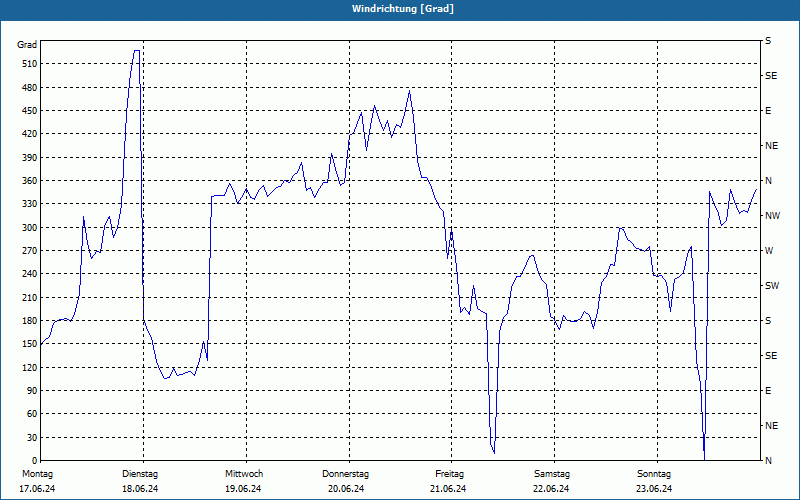Click the 'SW' compass label on right axis
This screenshot has width=800, height=500.
[x=772, y=286]
